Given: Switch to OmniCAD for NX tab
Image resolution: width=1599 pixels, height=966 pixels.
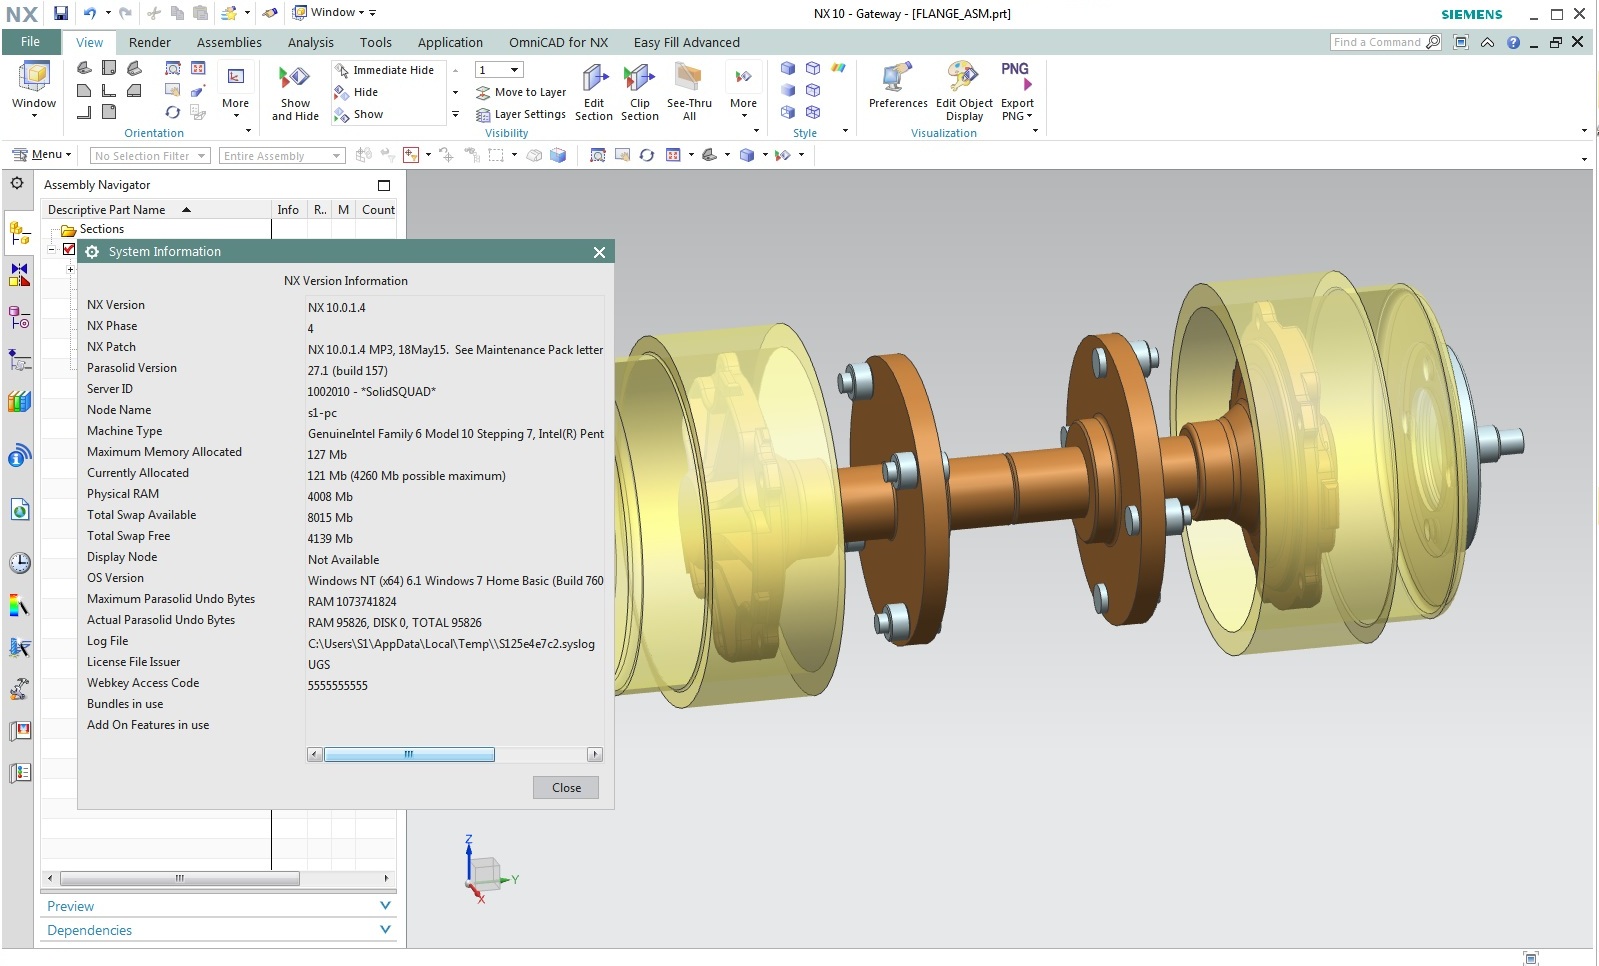Looking at the screenshot, I should (x=558, y=42).
